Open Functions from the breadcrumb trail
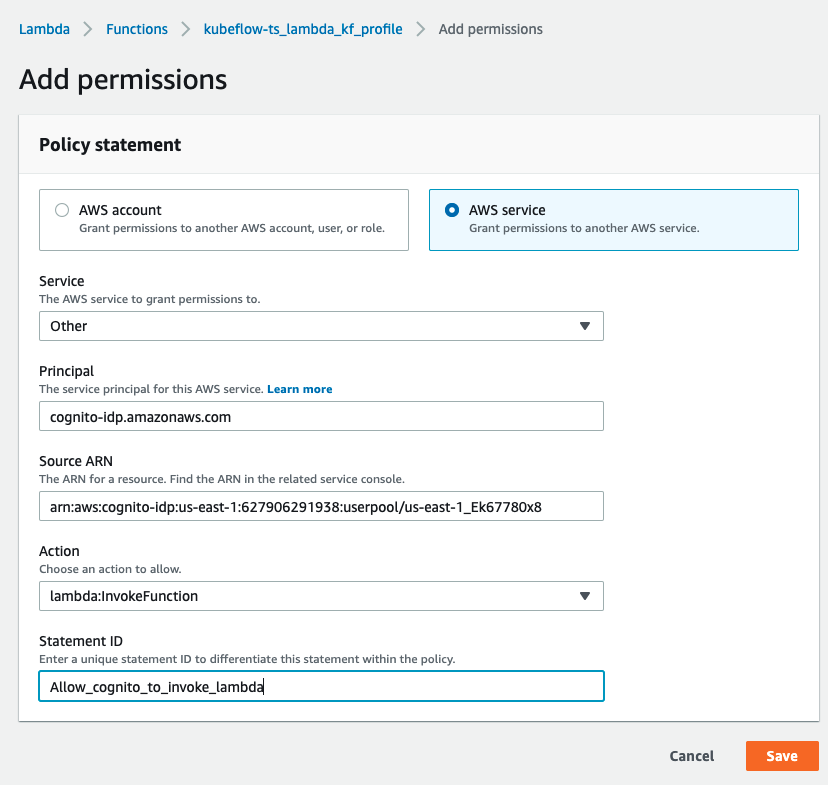Screen dimensions: 828x785 pyautogui.click(x=137, y=29)
